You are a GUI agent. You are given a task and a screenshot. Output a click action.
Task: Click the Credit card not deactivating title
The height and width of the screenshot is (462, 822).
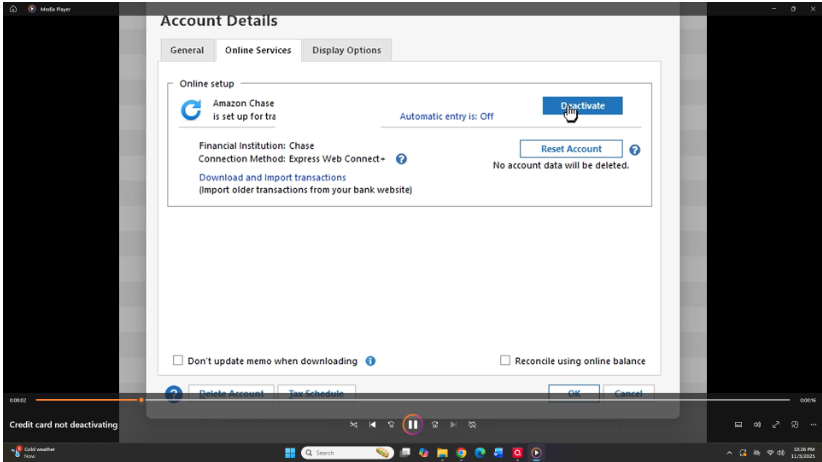click(63, 425)
